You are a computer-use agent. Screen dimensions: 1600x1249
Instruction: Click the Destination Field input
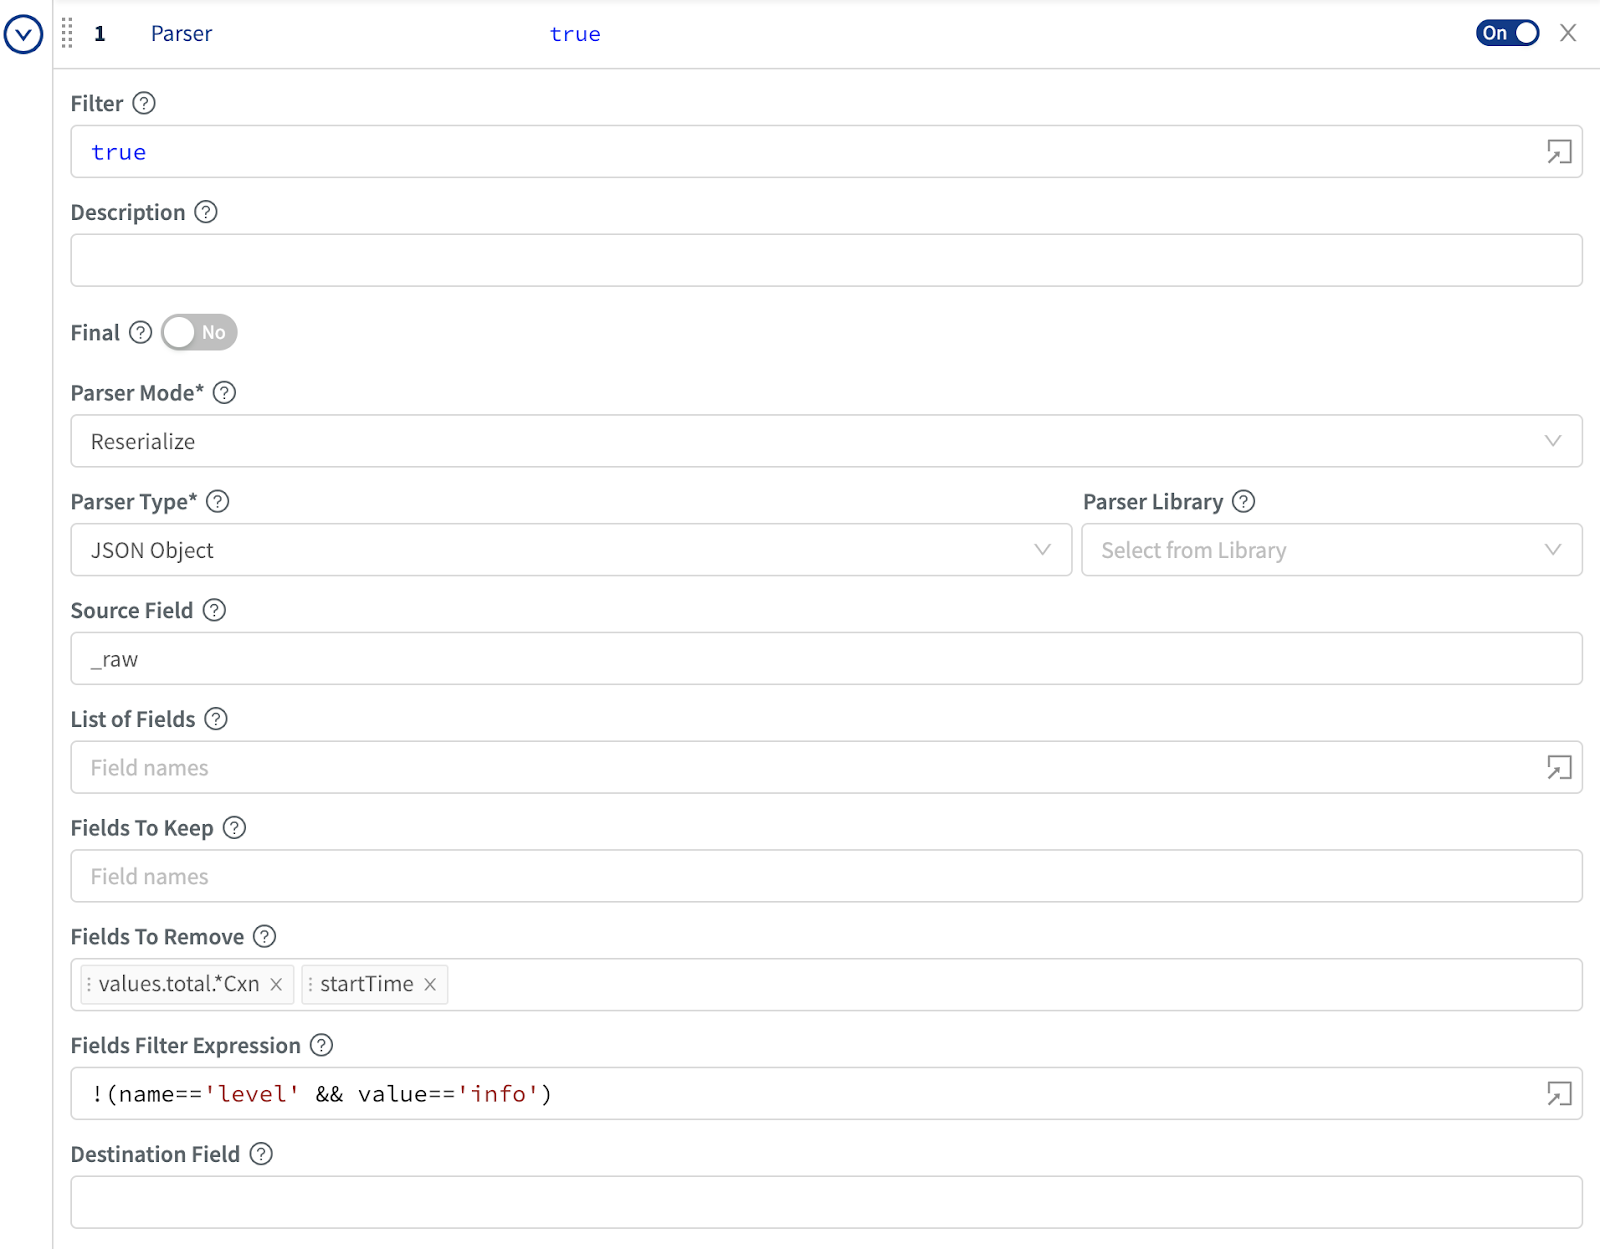point(826,1203)
